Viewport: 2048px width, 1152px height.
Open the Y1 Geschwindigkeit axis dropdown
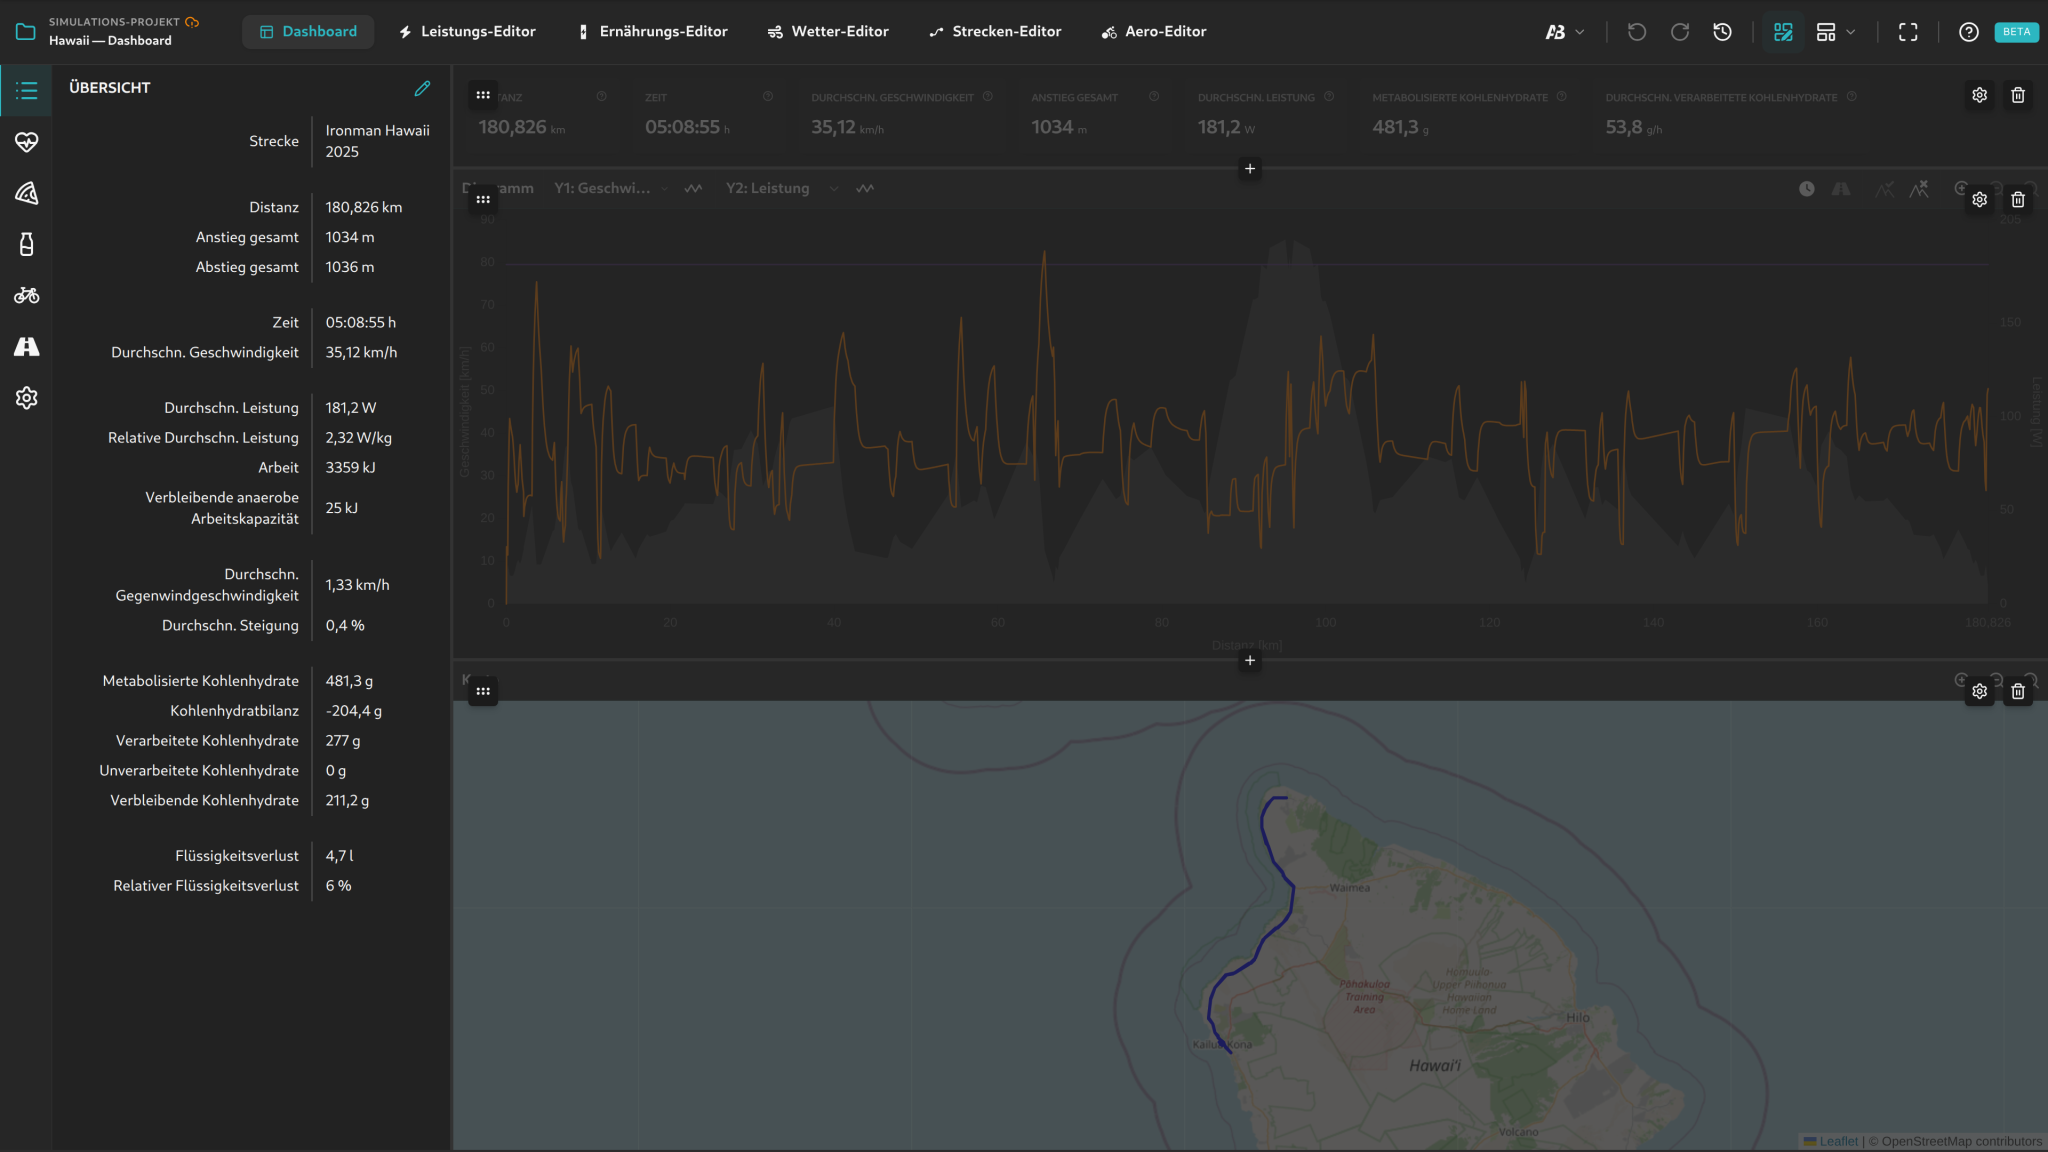(x=611, y=189)
